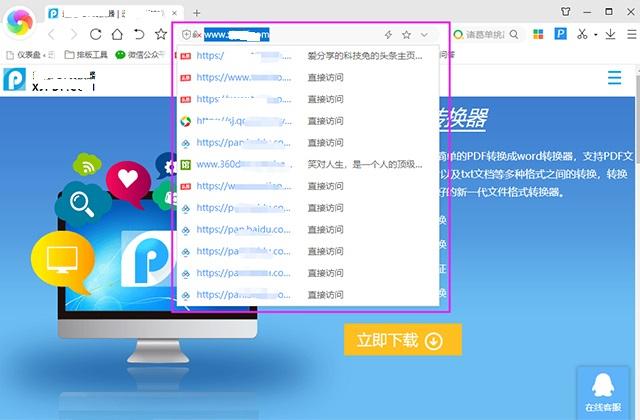Click the lightning speed-mode icon in address bar

click(x=388, y=35)
